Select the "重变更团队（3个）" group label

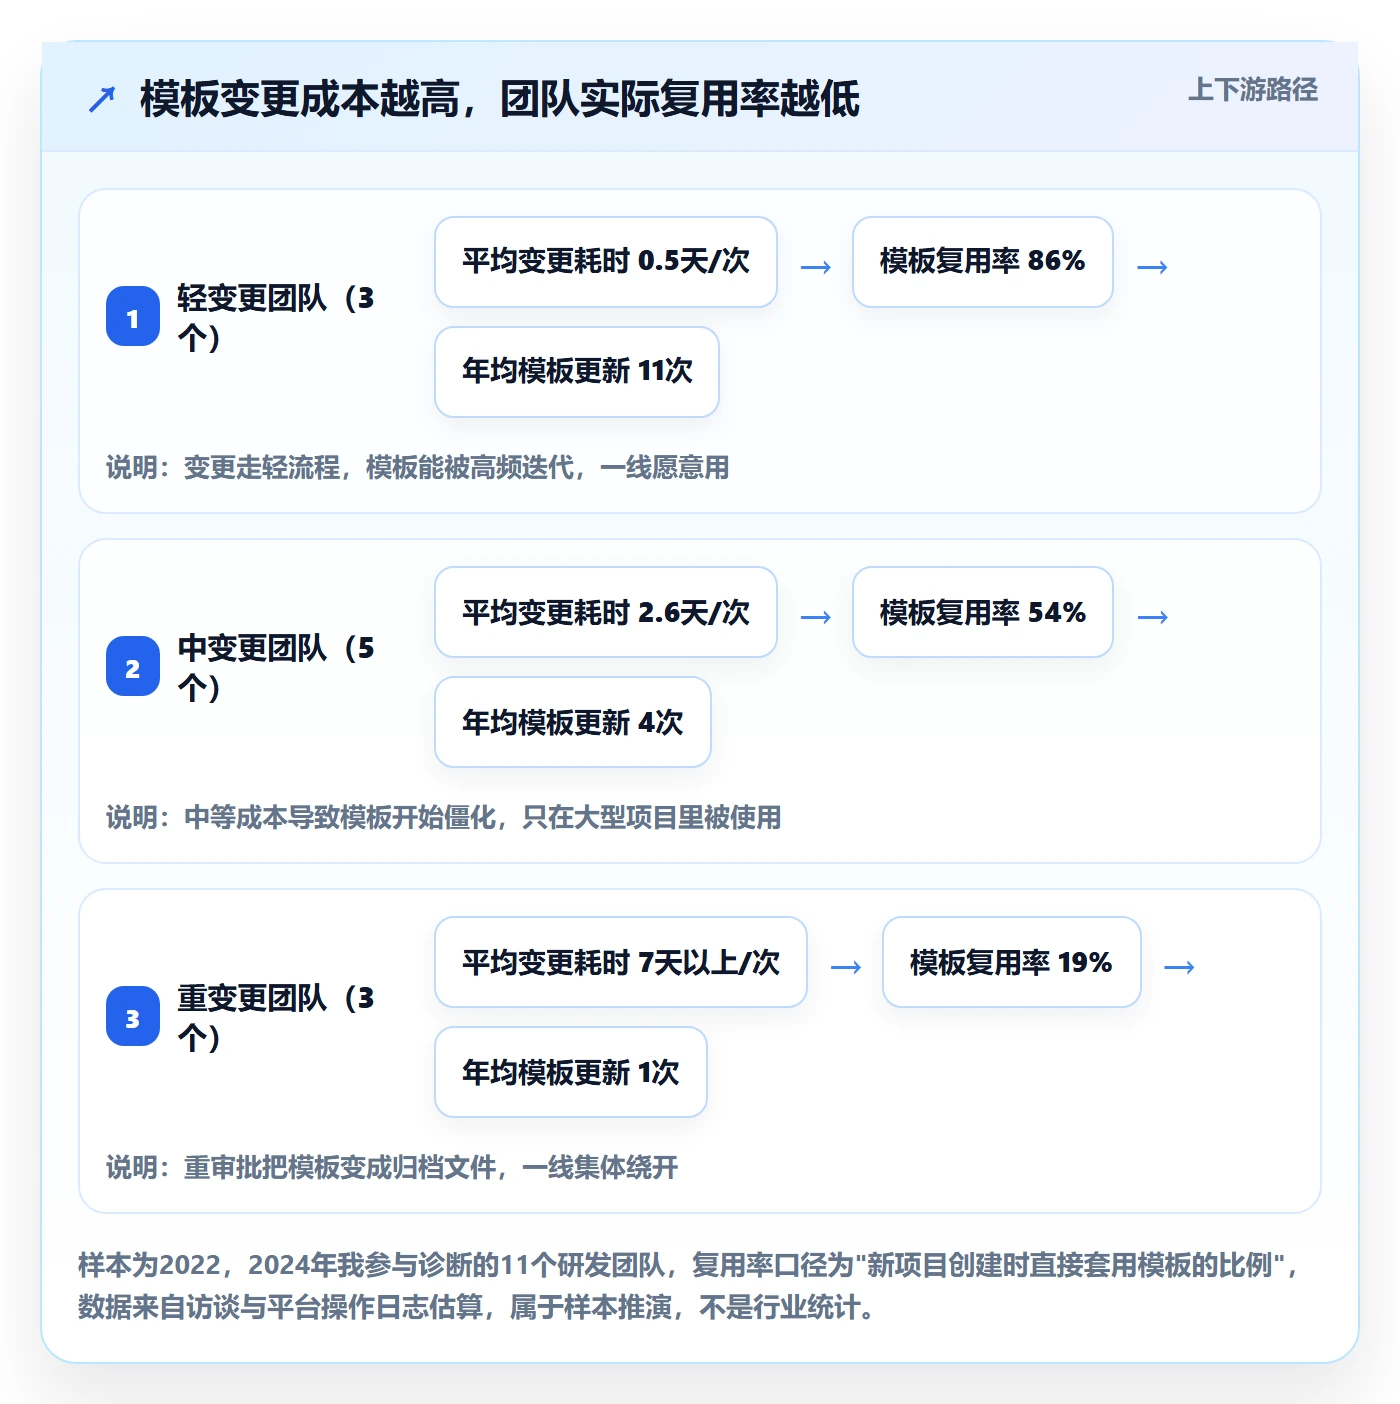(276, 1017)
